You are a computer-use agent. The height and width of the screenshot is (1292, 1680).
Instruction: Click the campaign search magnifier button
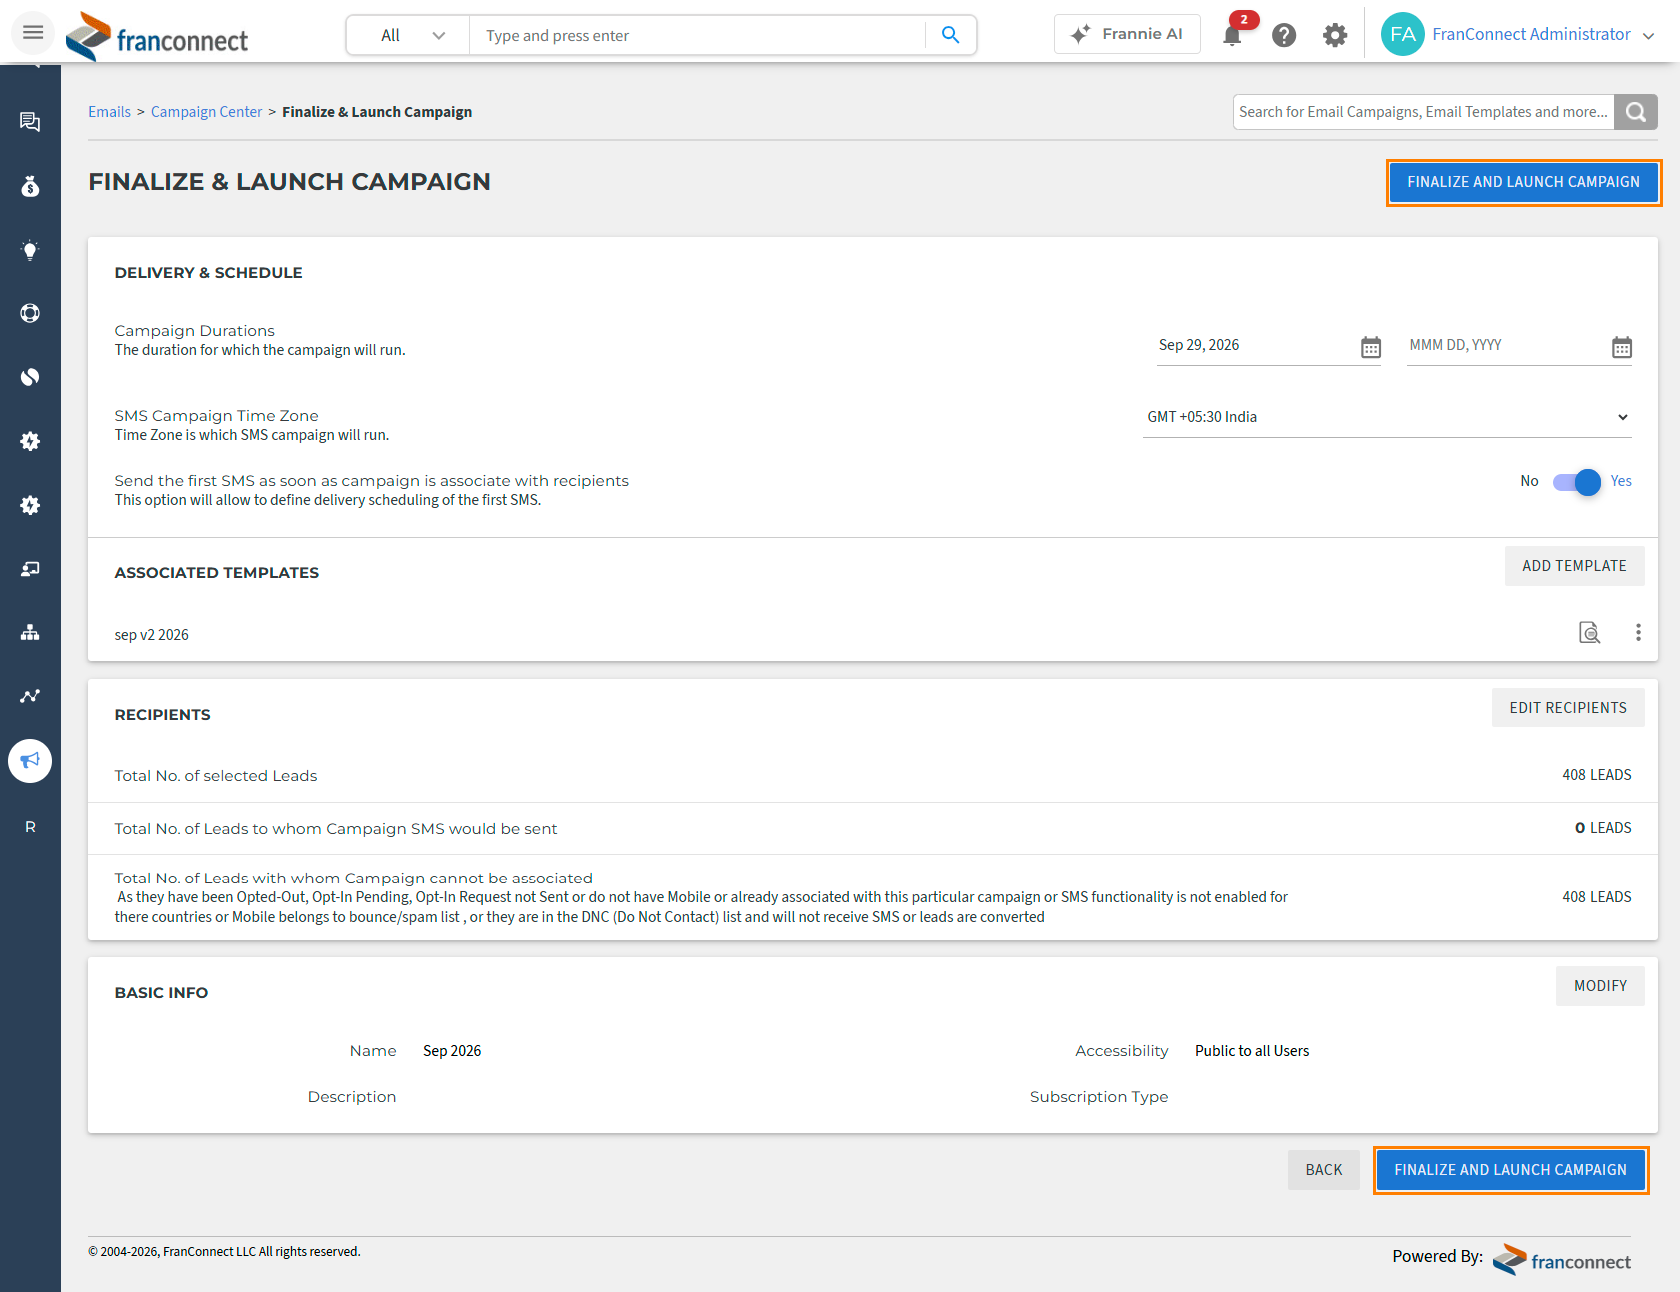pos(1636,112)
